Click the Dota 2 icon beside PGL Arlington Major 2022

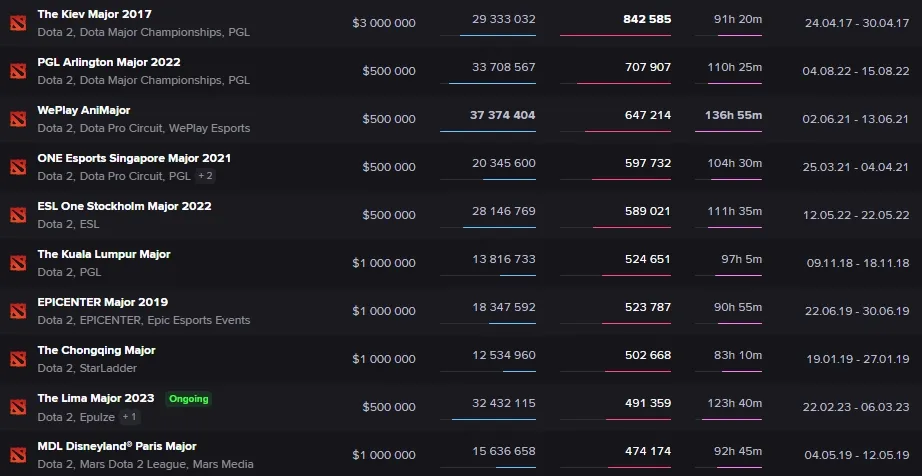pos(18,71)
